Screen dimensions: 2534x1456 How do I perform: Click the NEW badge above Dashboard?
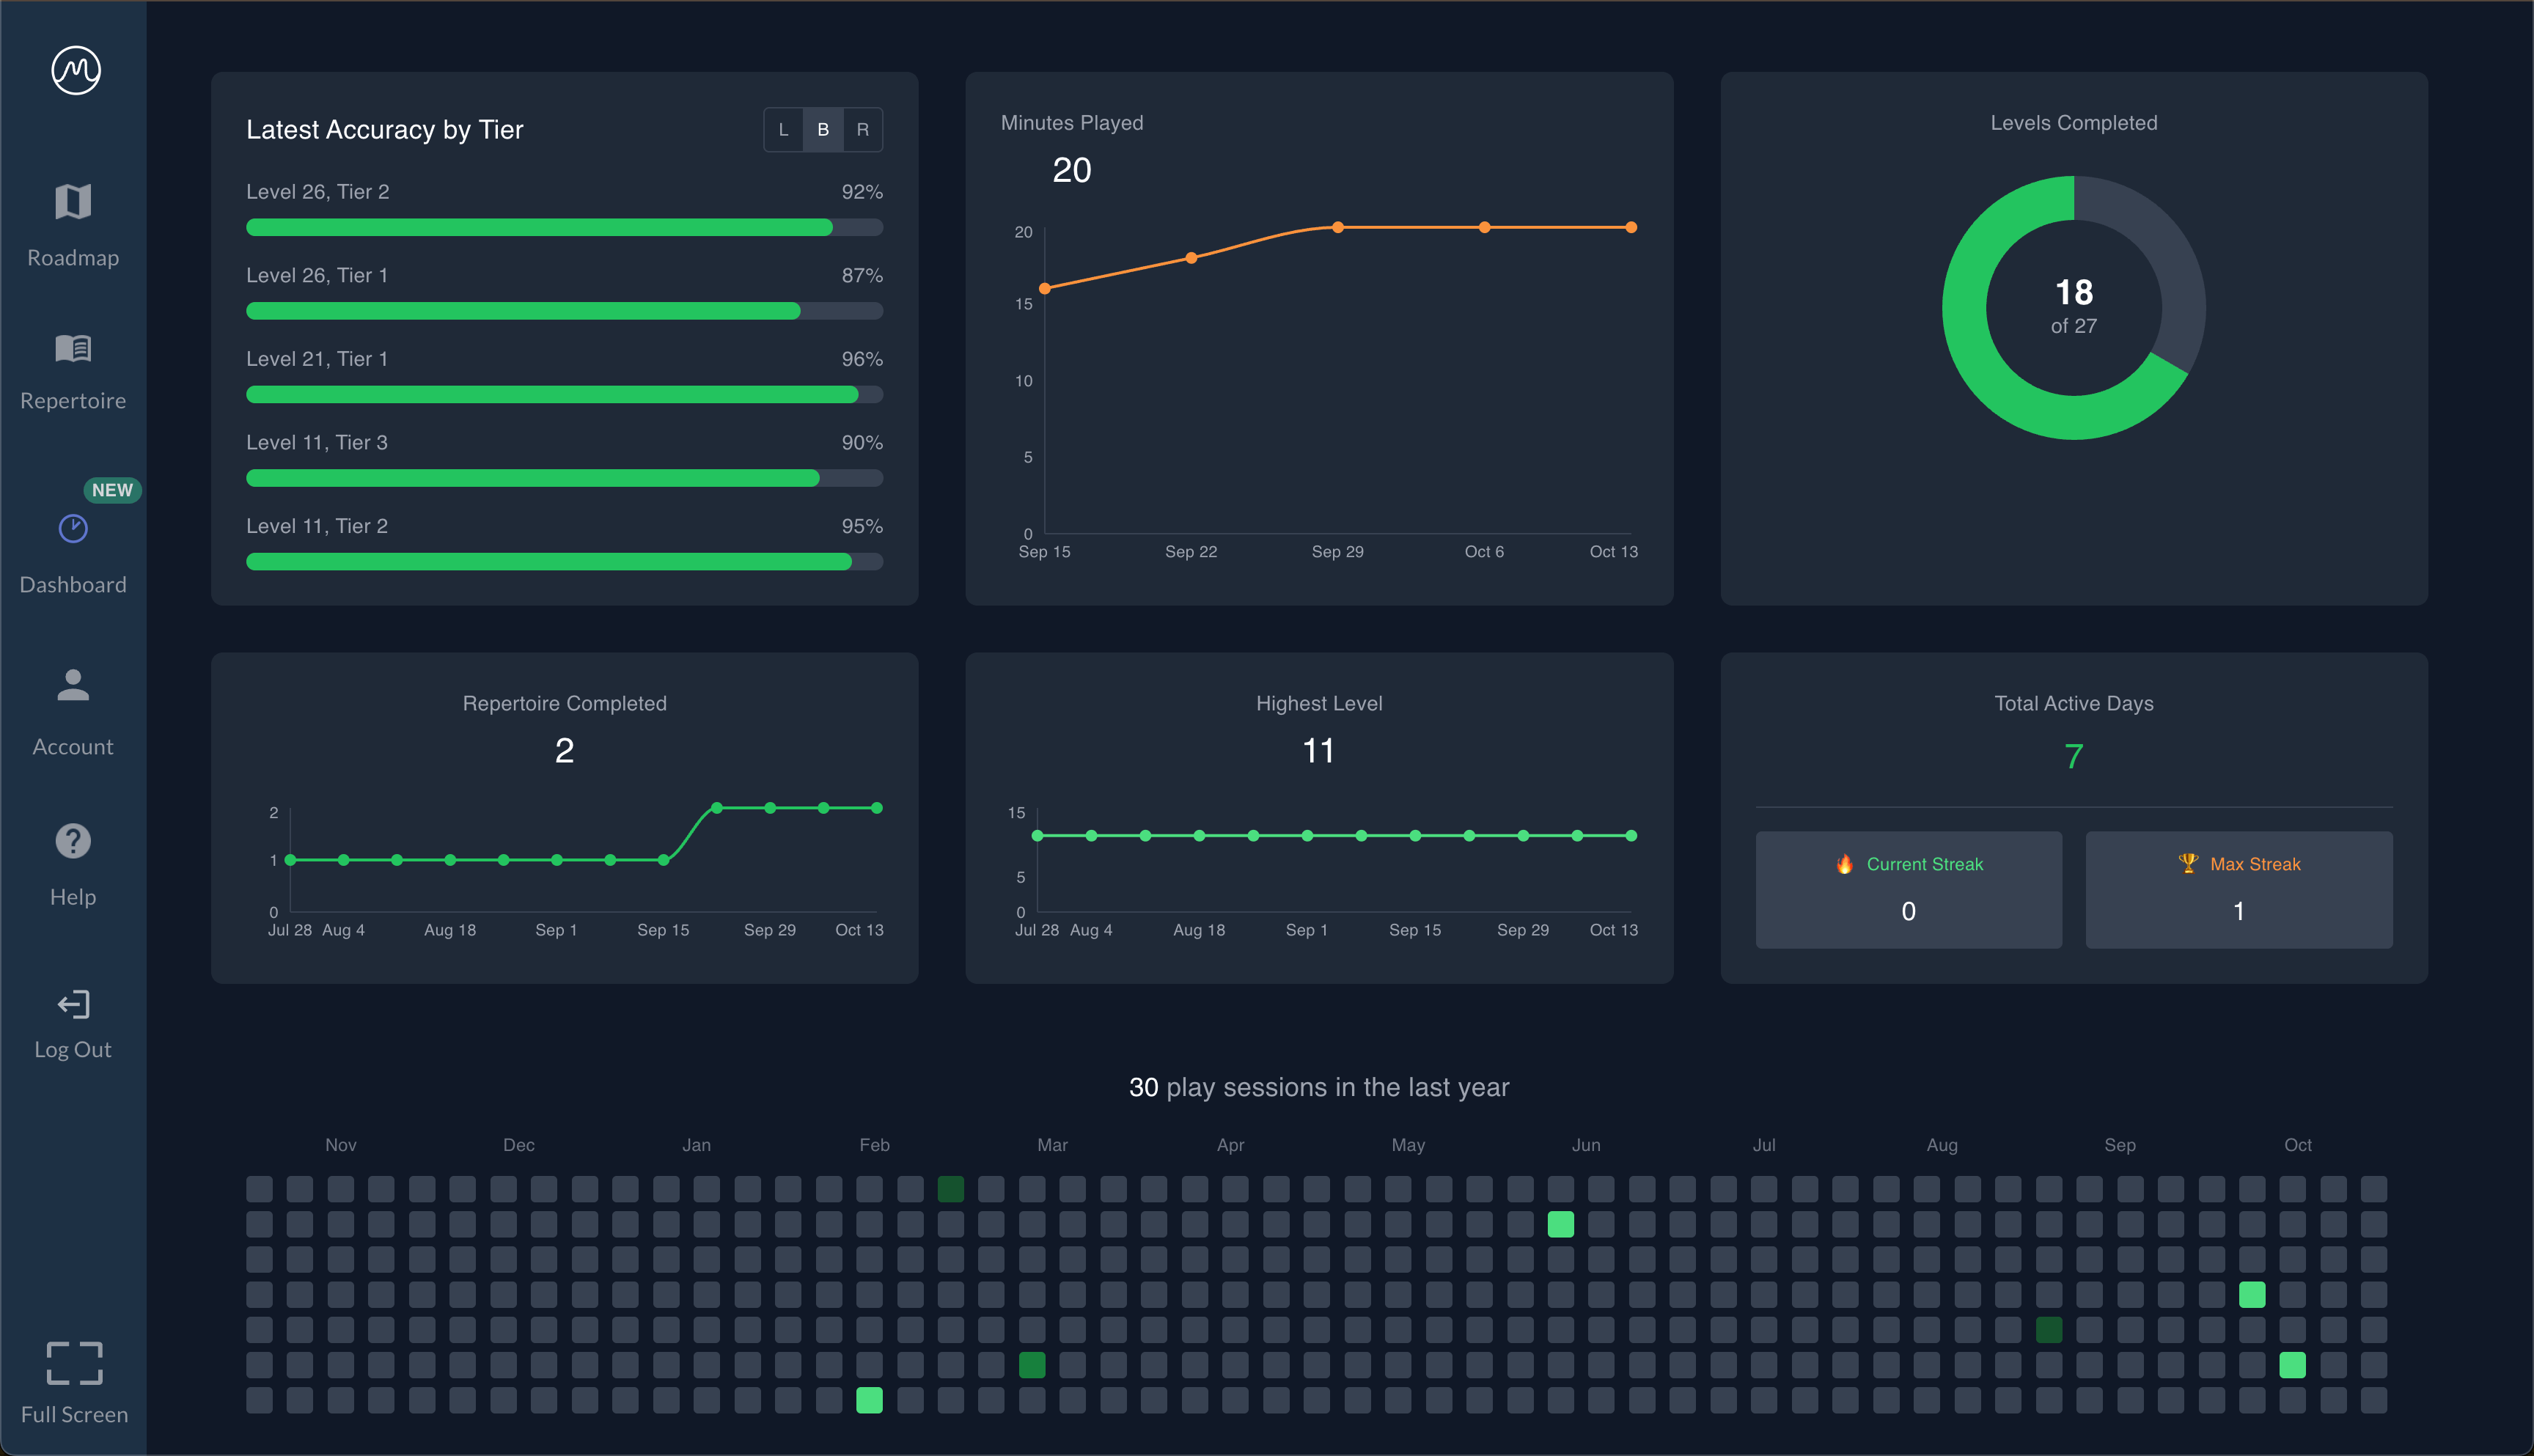coord(112,490)
